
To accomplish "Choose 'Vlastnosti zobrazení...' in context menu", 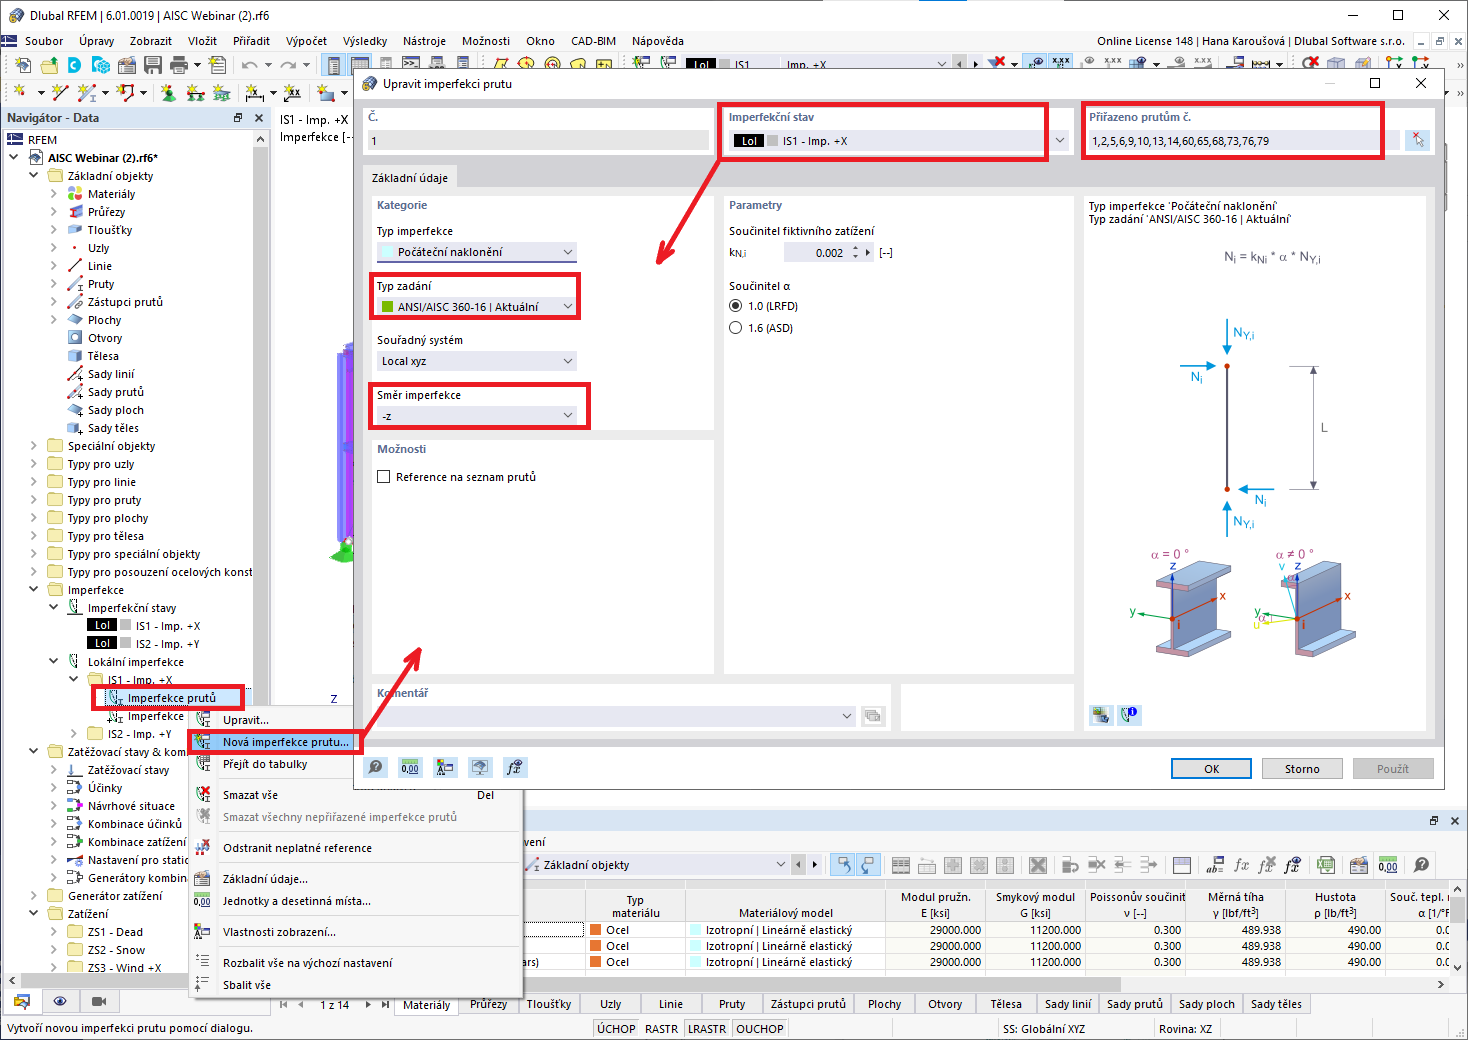I will click(x=279, y=932).
